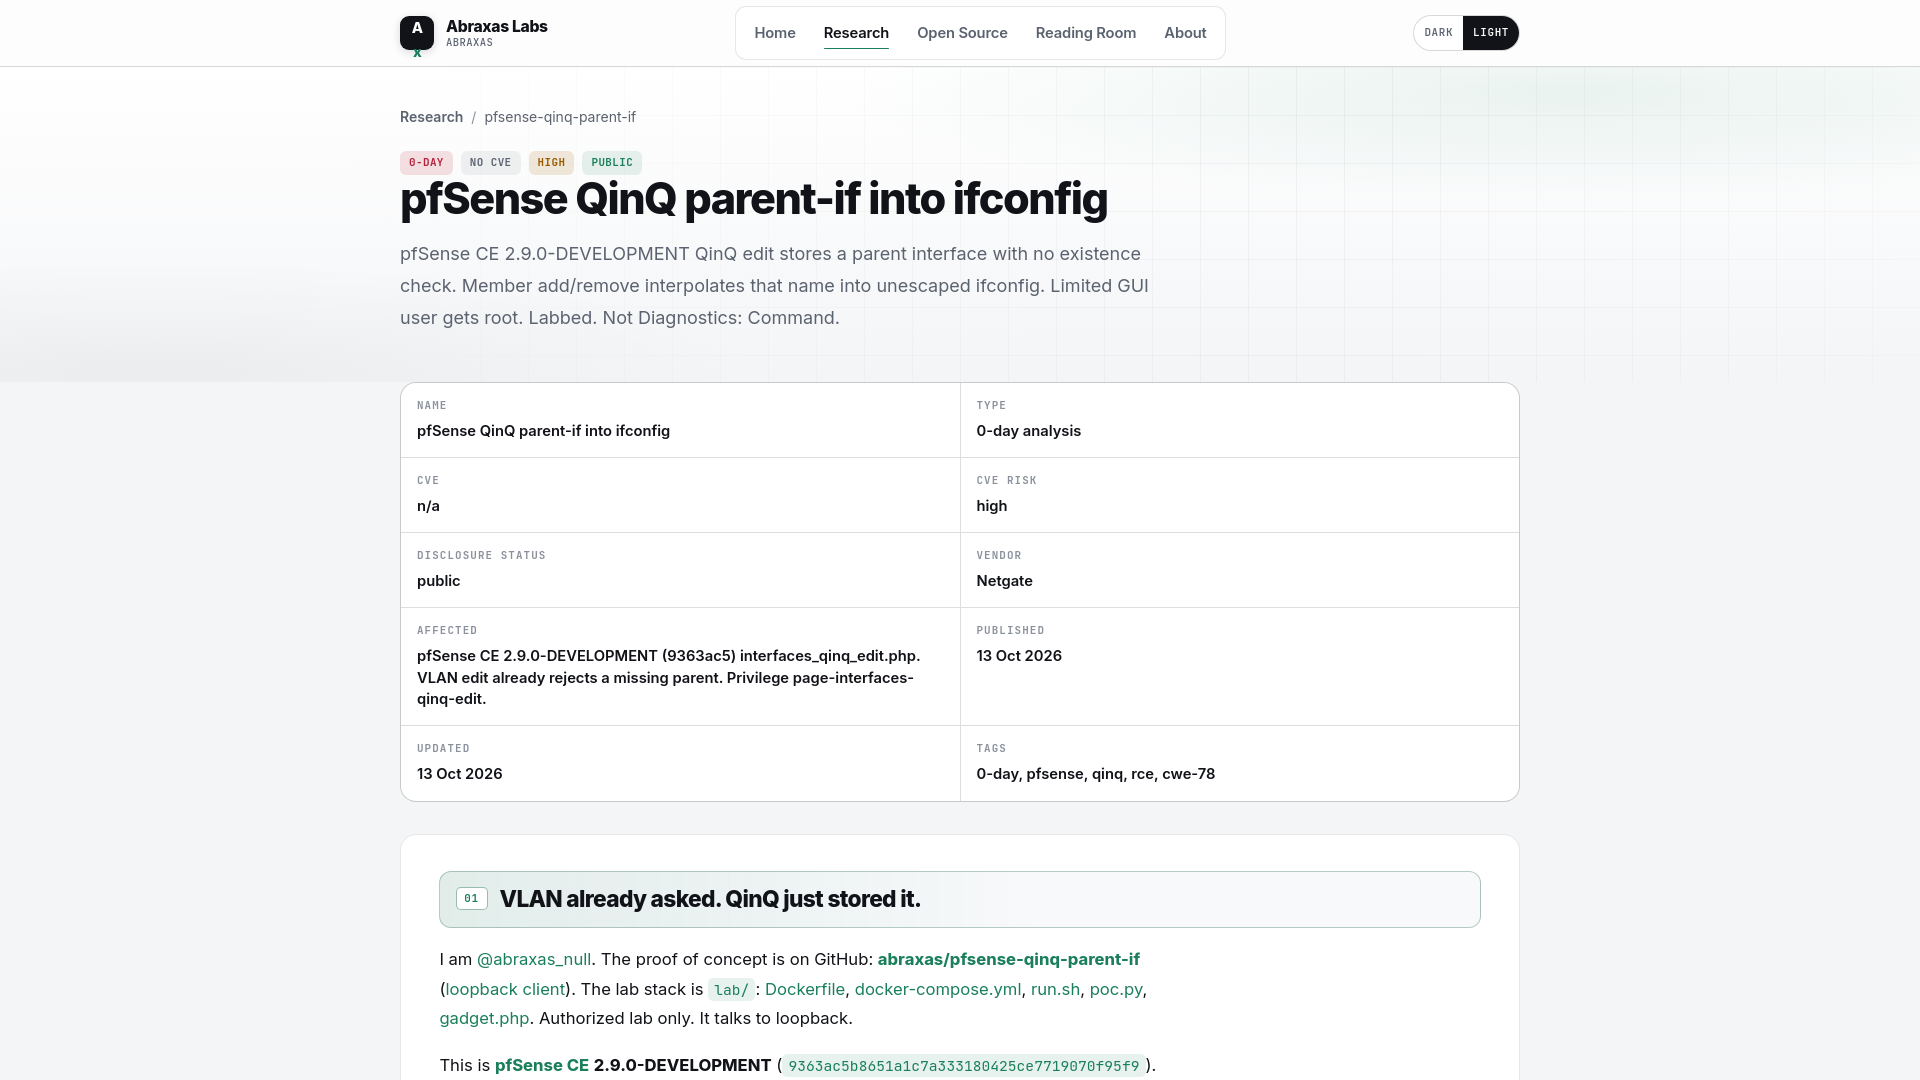Open the @abraxas_null profile link

534,960
